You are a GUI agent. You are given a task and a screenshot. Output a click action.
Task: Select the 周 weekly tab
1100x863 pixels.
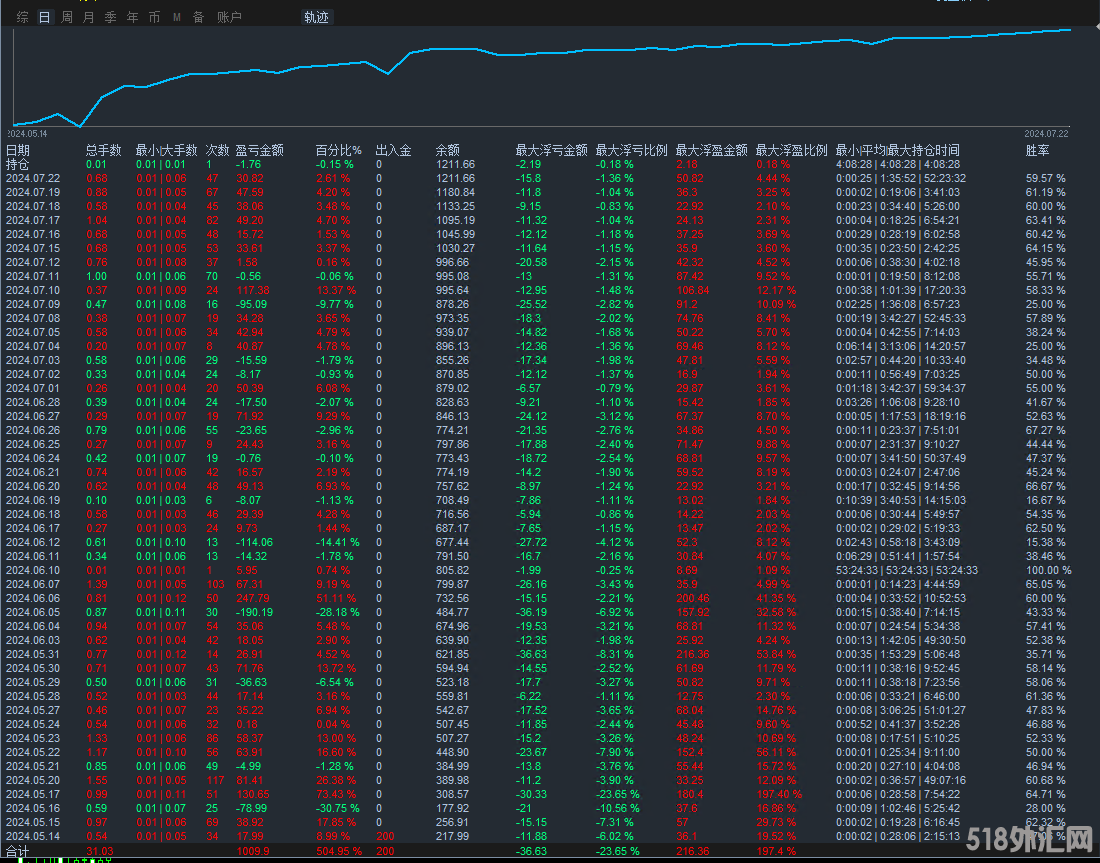pyautogui.click(x=67, y=17)
